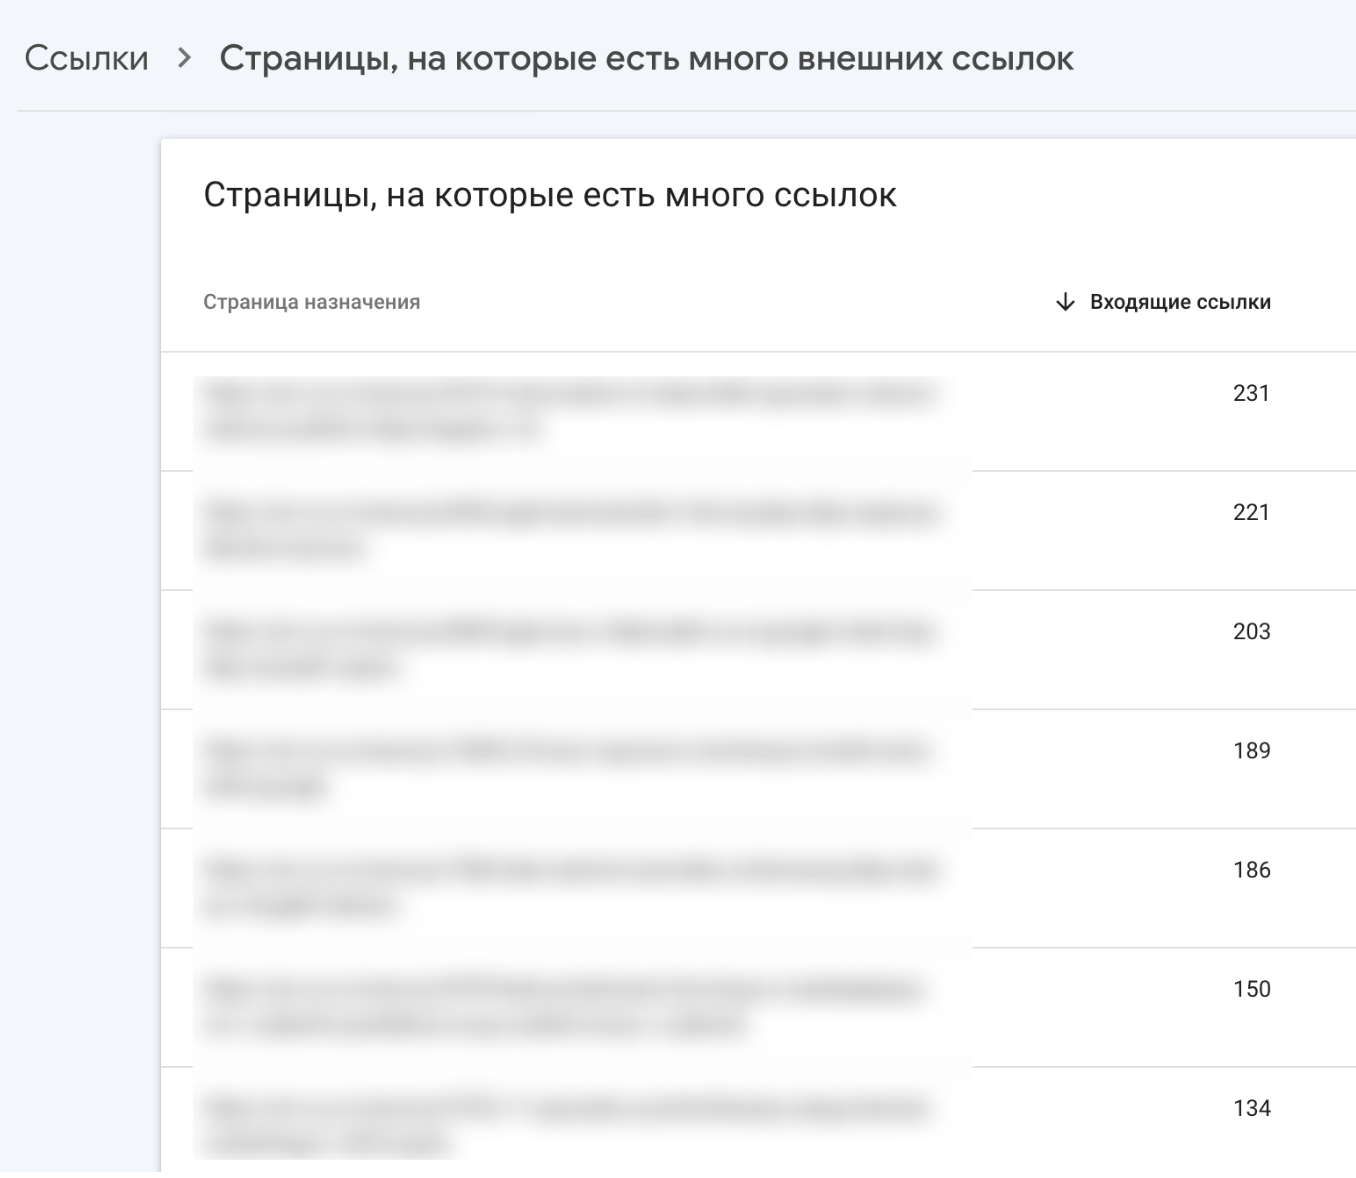Click the sort arrow next to Входящие ссылки
Image resolution: width=1356 pixels, height=1178 pixels.
(x=1063, y=302)
